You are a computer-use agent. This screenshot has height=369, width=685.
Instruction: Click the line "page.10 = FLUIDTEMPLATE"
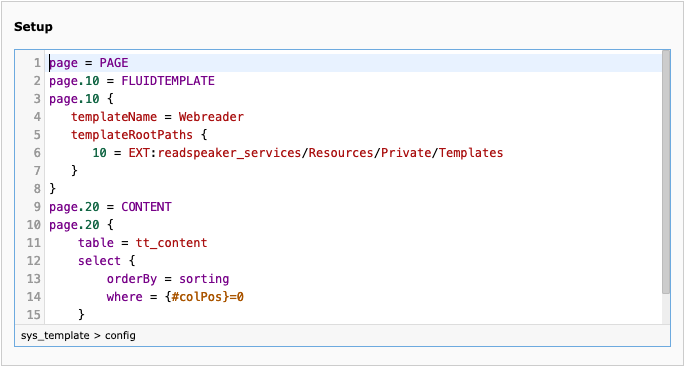pos(132,81)
